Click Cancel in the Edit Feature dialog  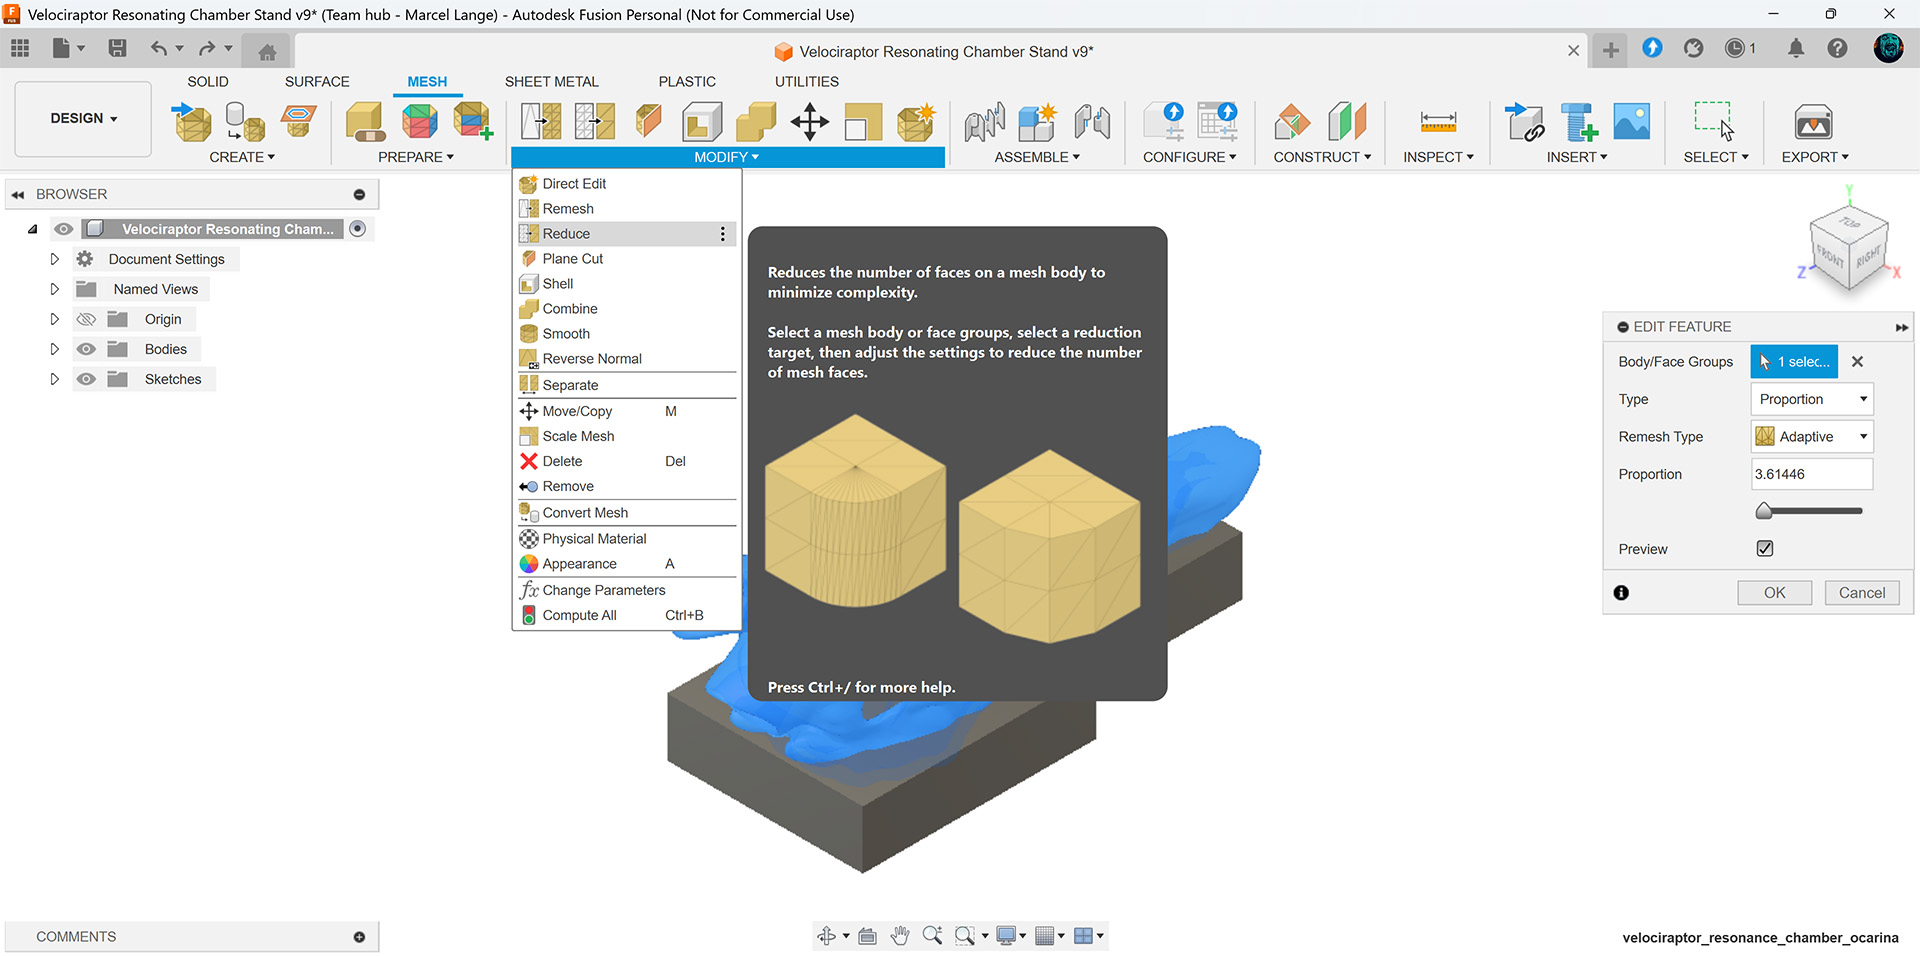point(1861,593)
